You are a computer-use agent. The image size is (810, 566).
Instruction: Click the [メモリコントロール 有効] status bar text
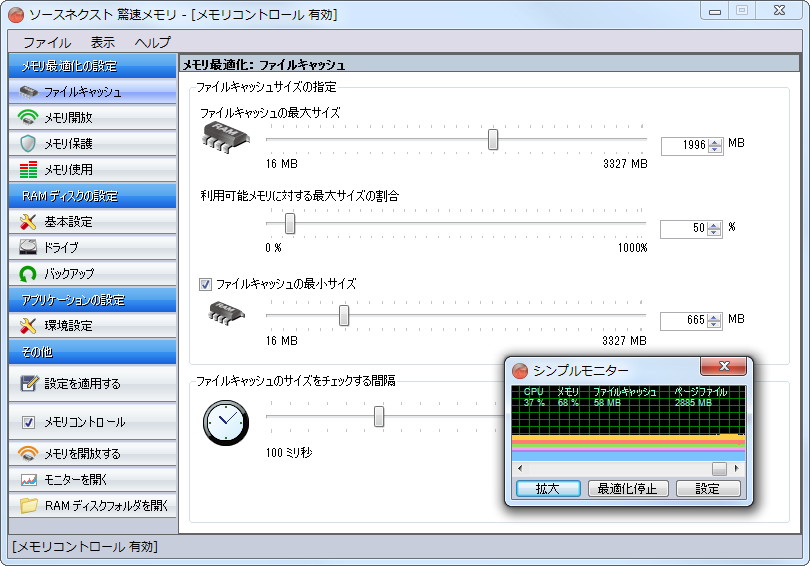coord(85,546)
